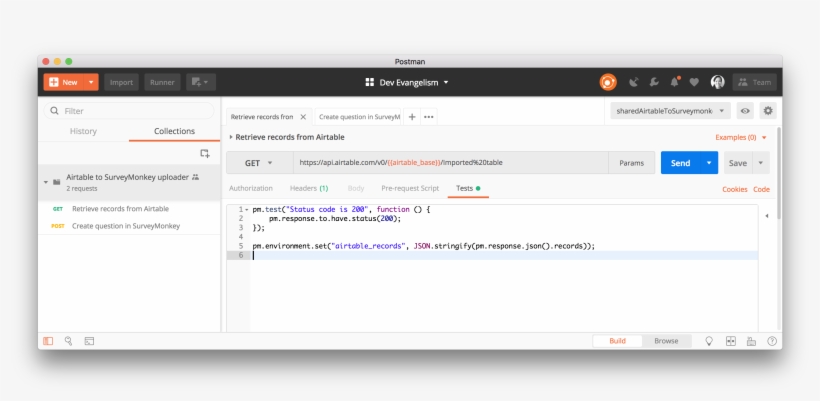Open the Code link
The height and width of the screenshot is (401, 820).
[x=761, y=189]
